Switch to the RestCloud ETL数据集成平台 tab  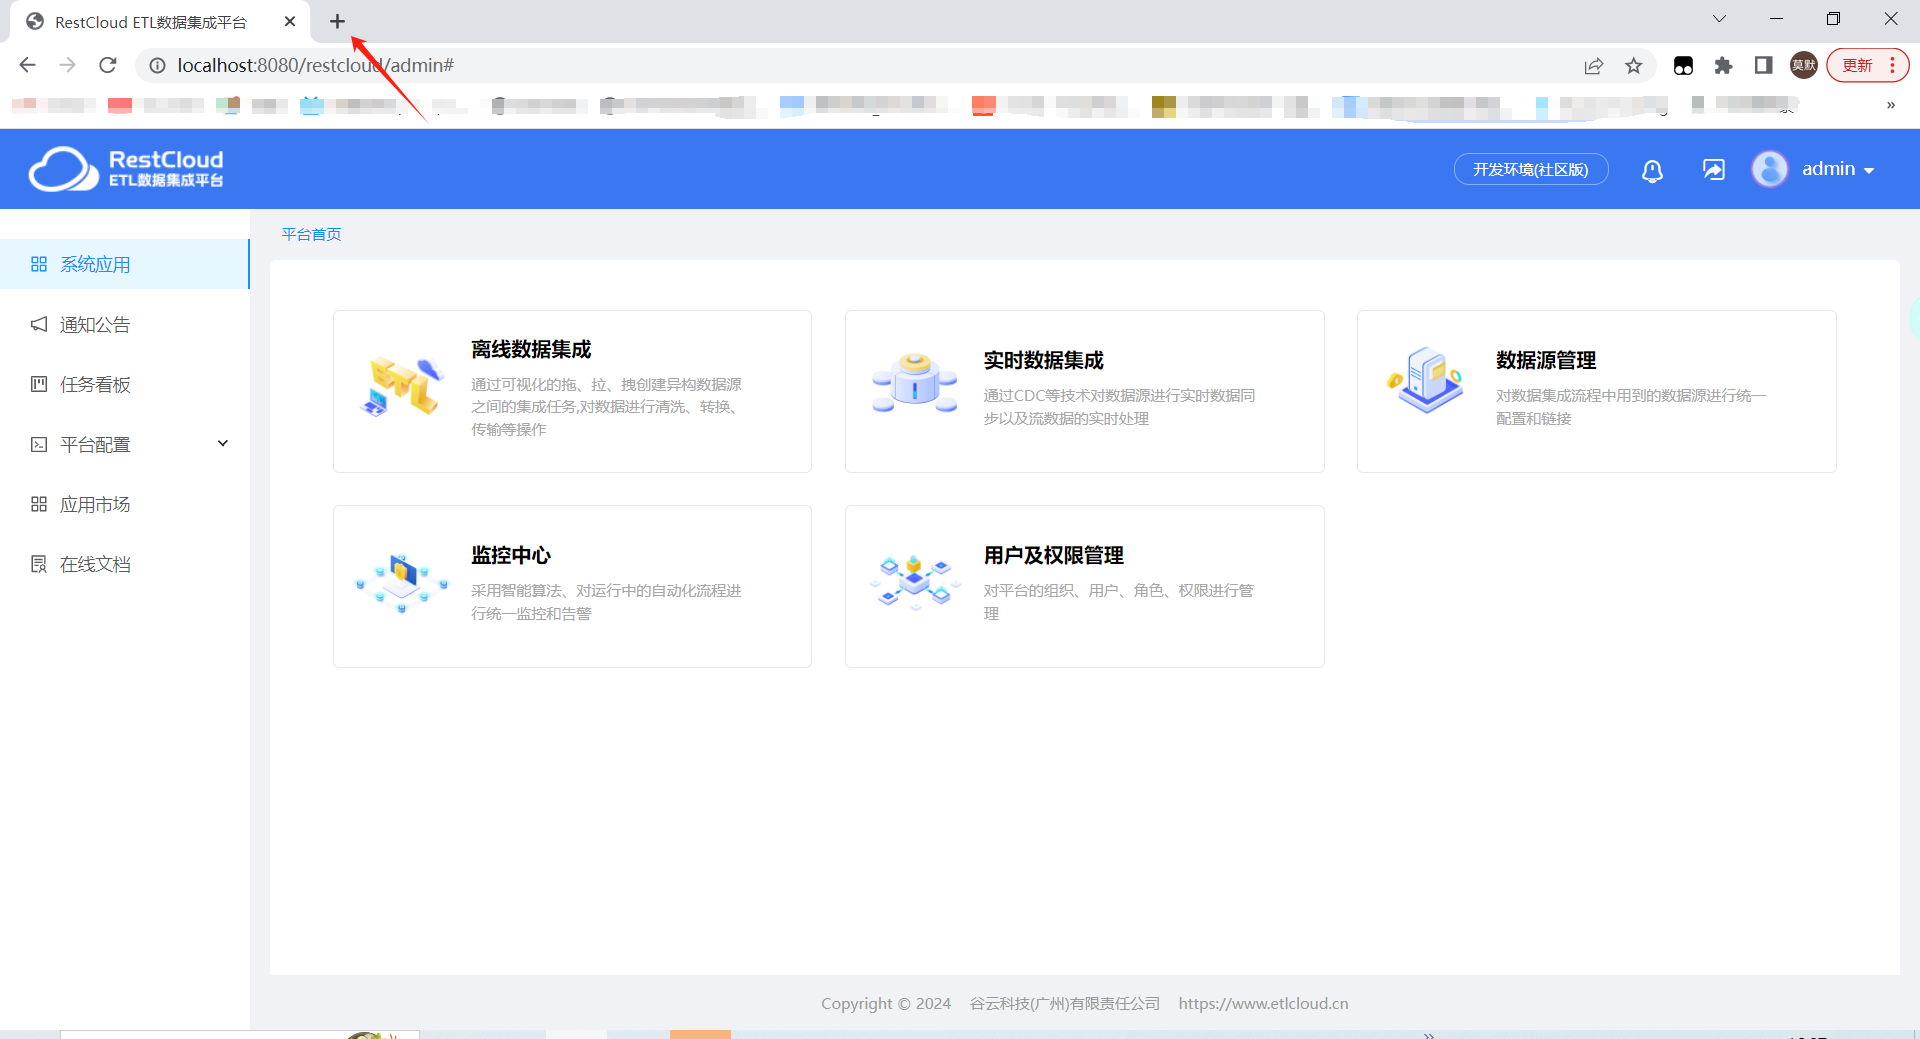150,21
